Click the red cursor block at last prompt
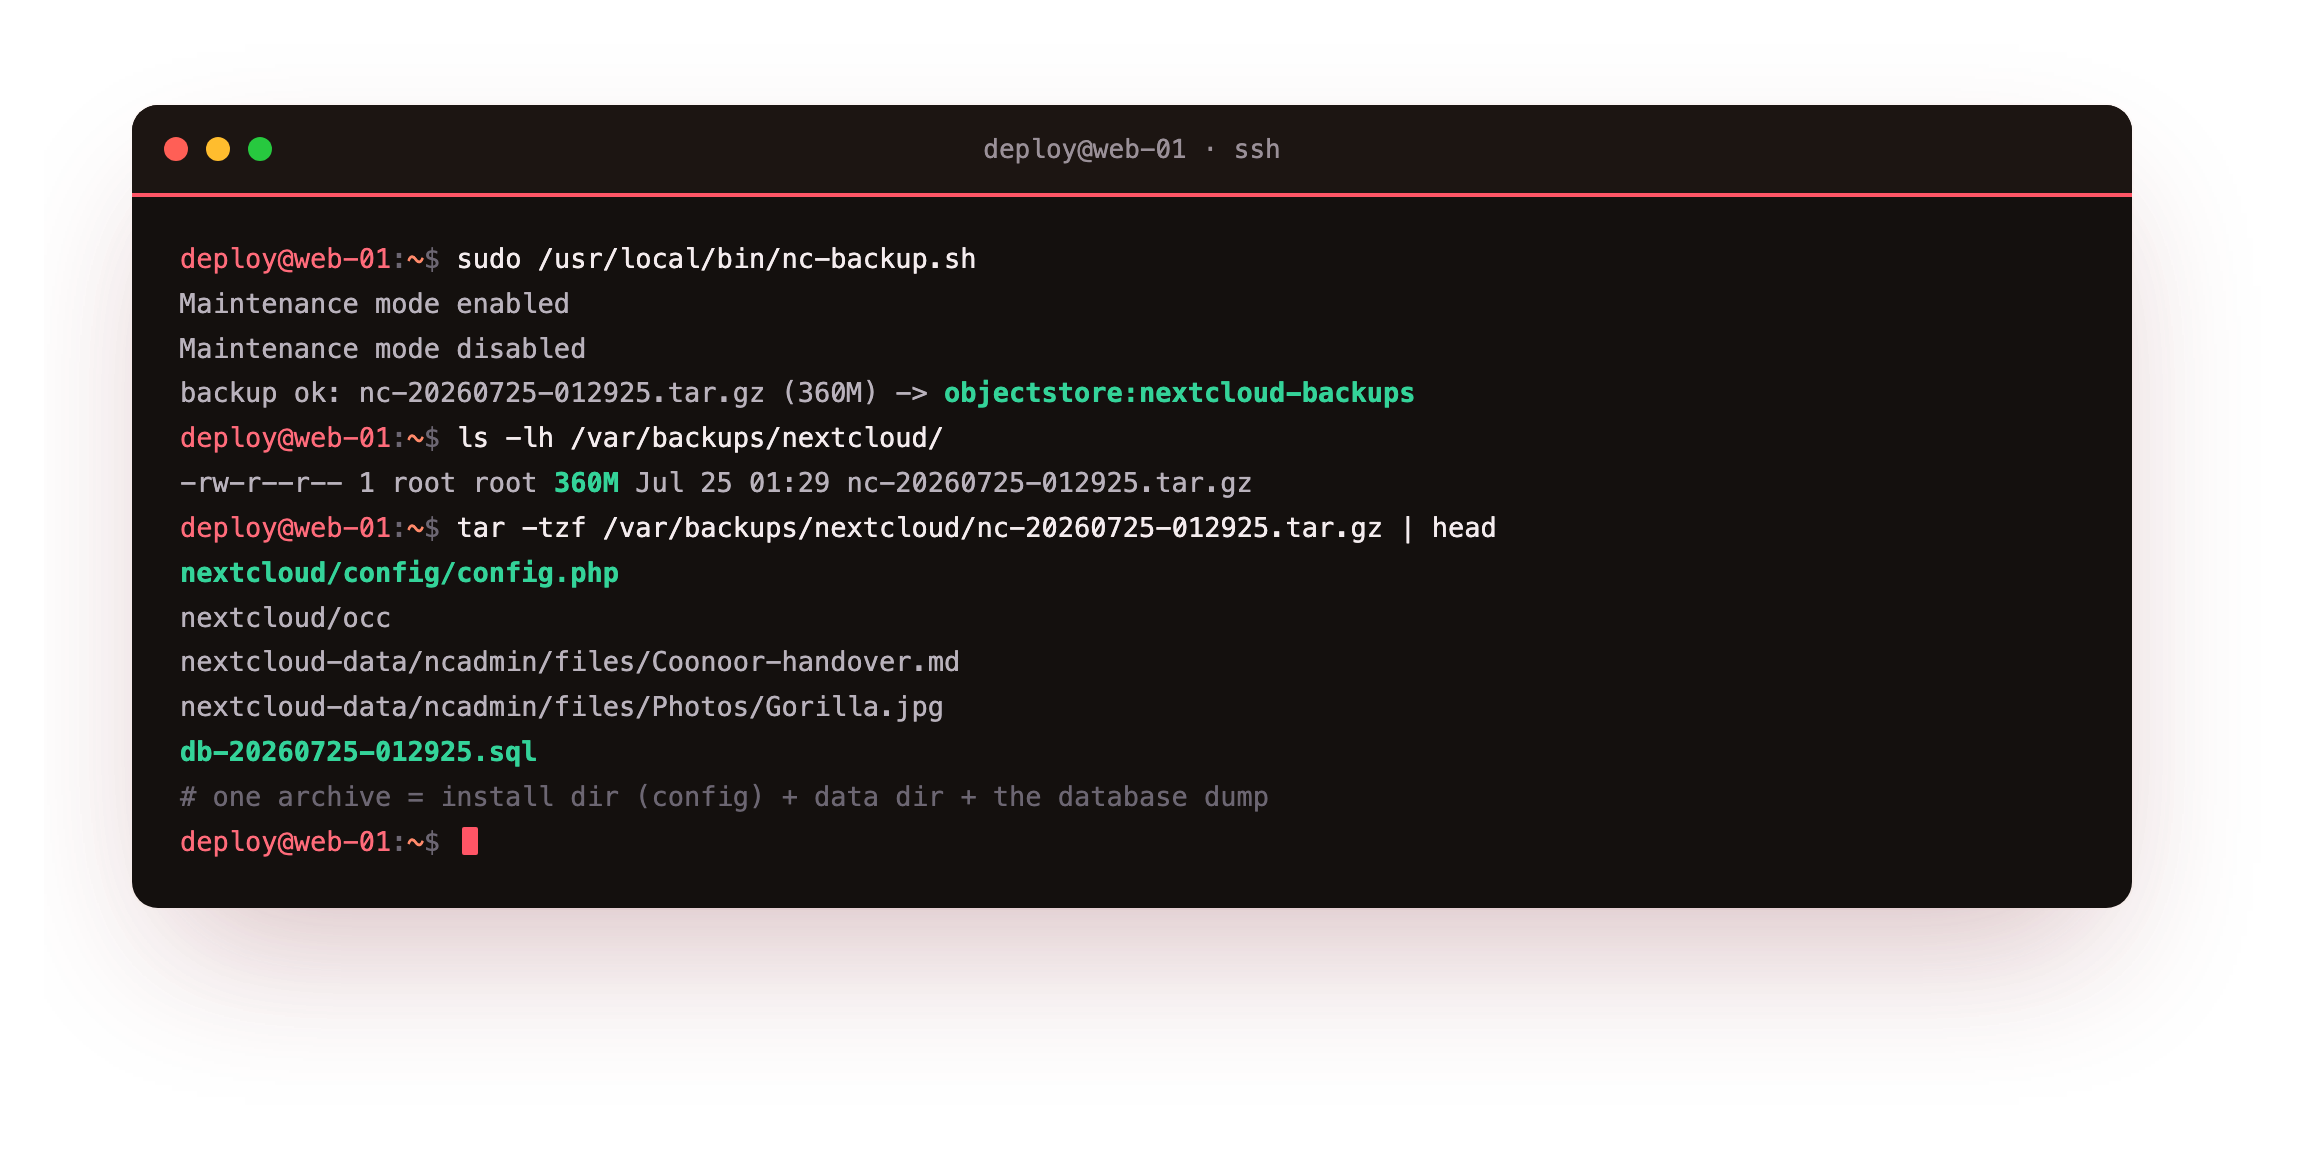Viewport: 2305px width, 1149px height. point(470,841)
